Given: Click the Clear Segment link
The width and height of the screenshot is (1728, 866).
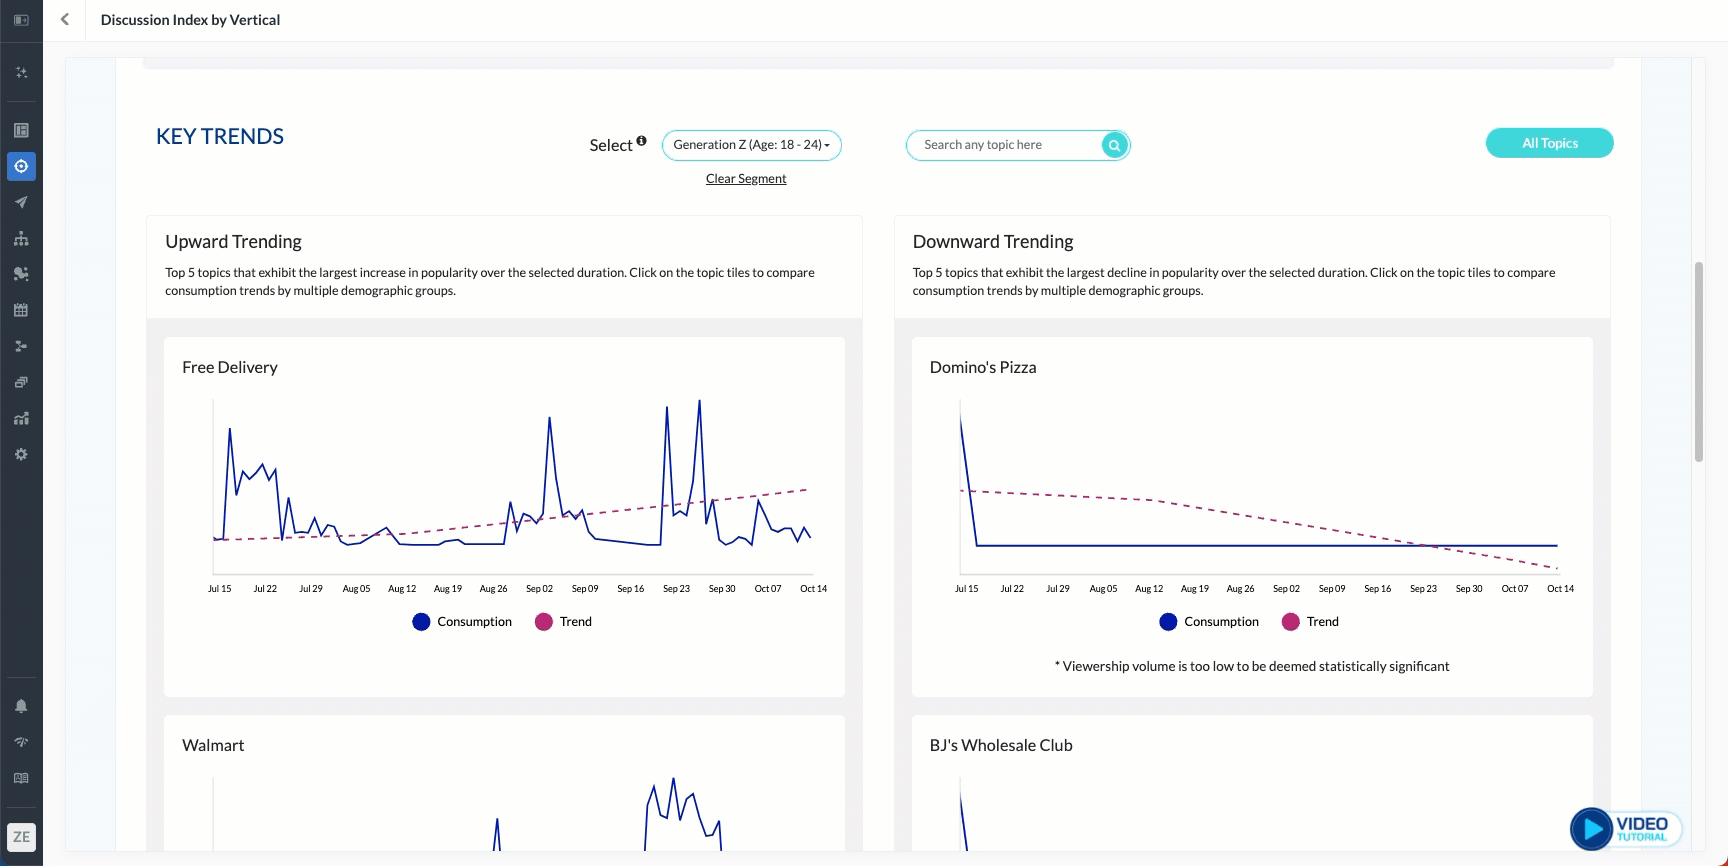Looking at the screenshot, I should tap(746, 179).
